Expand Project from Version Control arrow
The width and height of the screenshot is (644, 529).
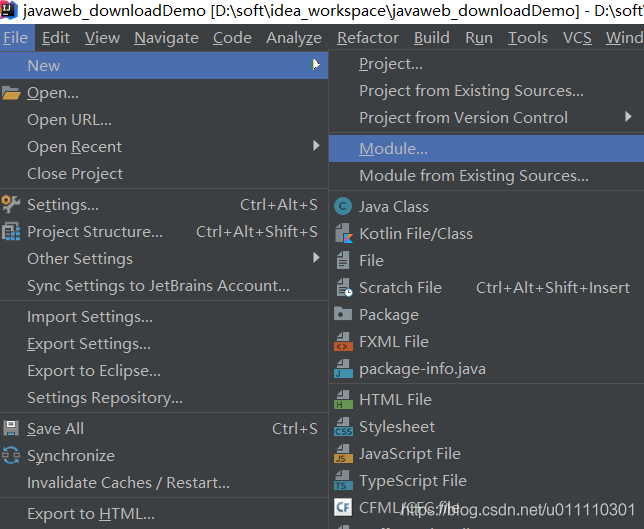click(628, 116)
